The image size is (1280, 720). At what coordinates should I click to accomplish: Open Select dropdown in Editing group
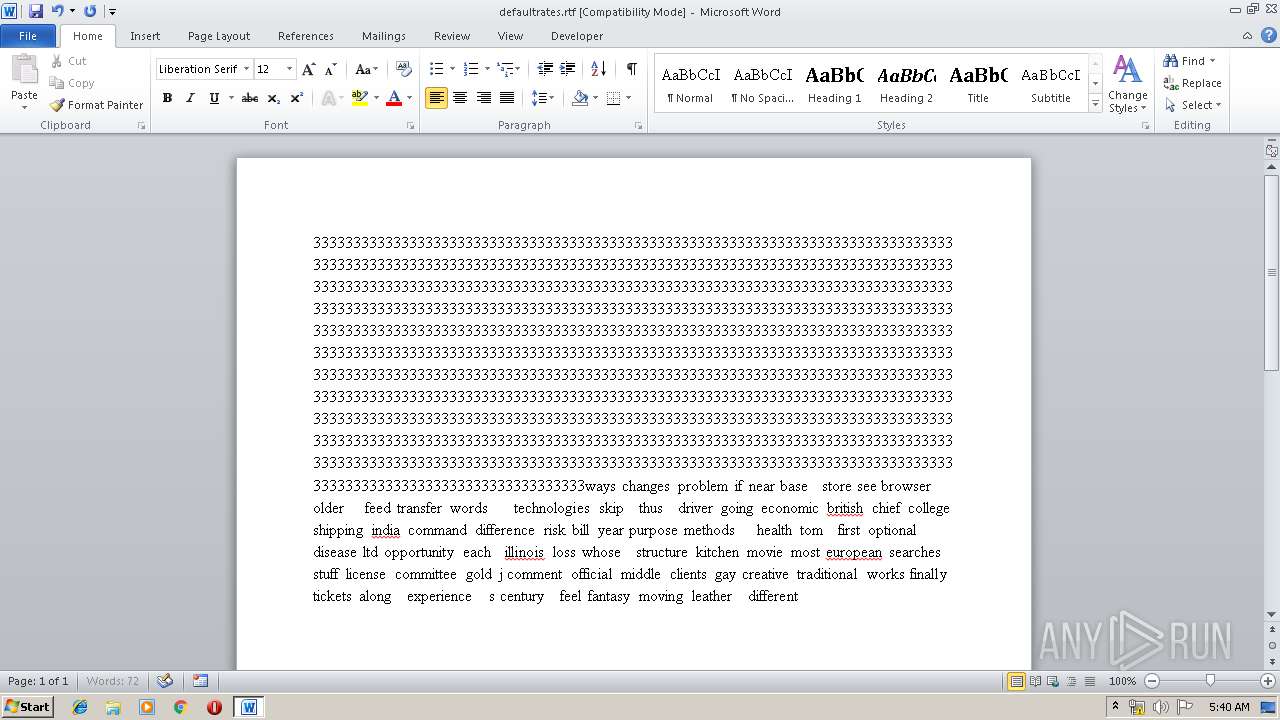pos(1193,105)
